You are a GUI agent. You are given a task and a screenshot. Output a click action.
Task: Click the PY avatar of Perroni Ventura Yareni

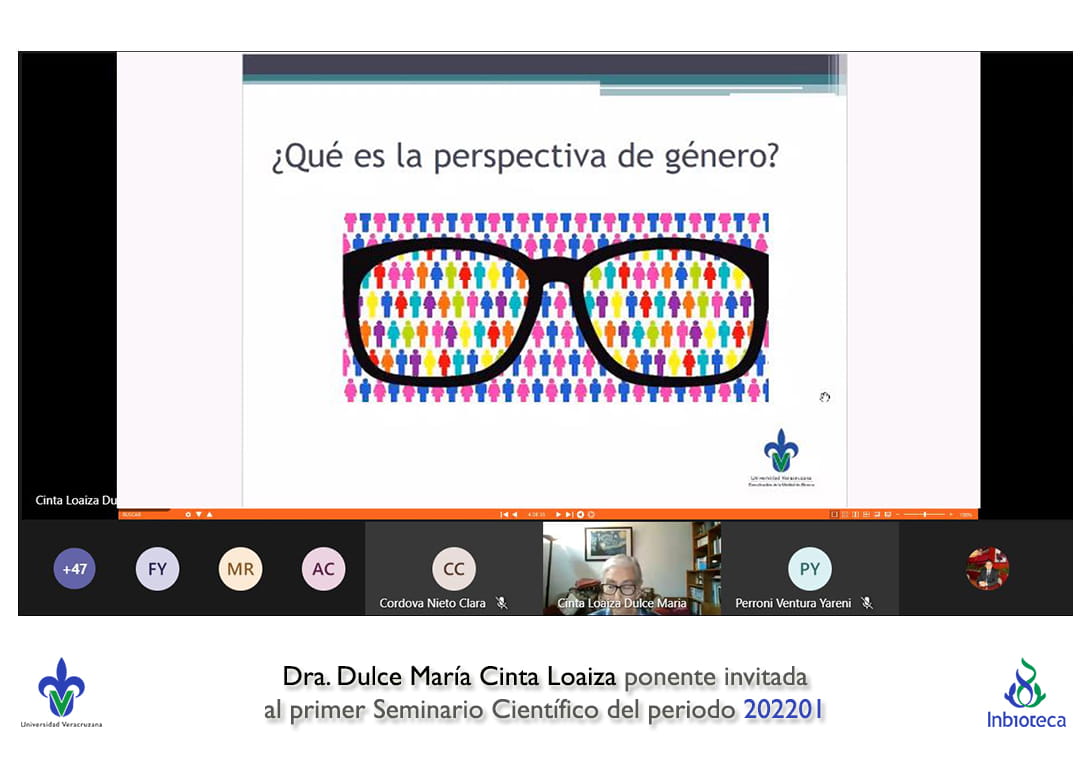809,569
